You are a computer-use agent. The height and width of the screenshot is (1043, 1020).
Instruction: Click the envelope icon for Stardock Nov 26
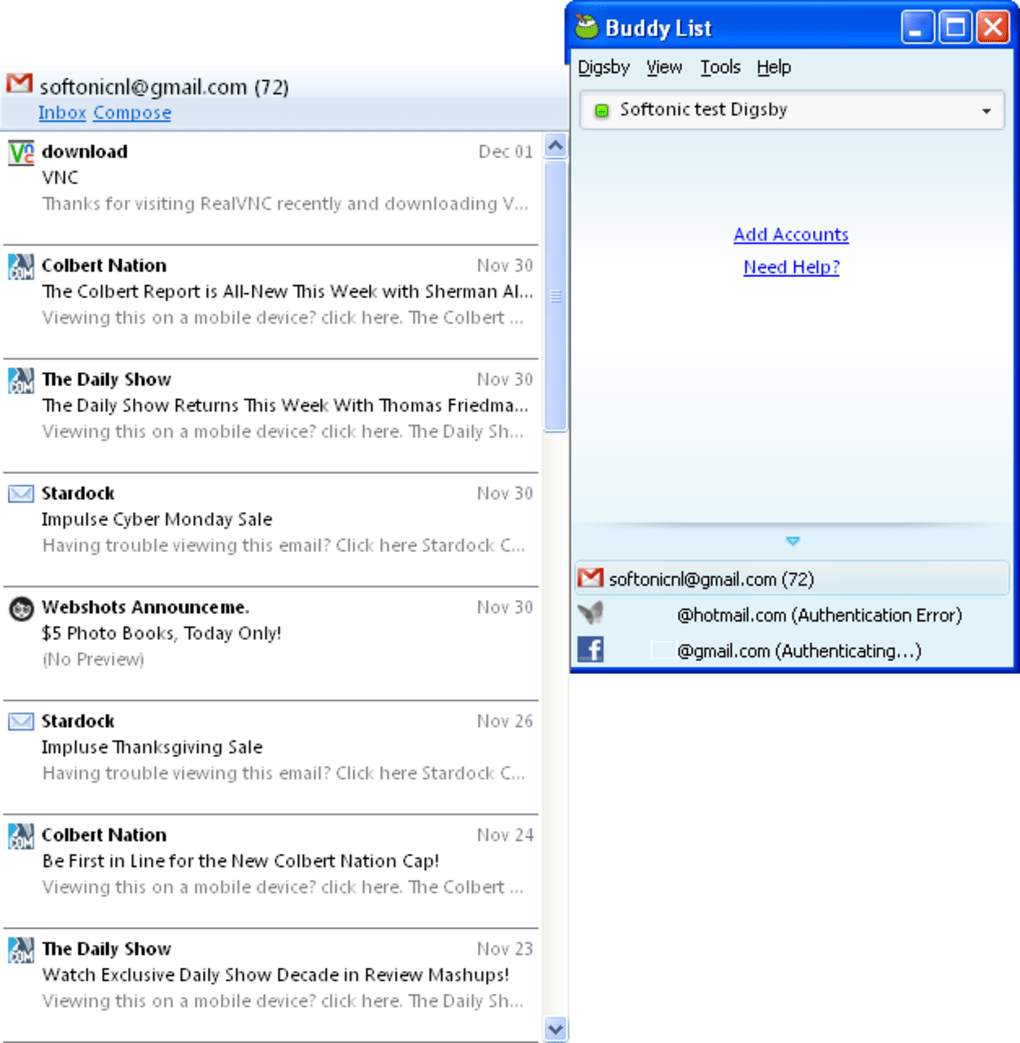click(21, 722)
